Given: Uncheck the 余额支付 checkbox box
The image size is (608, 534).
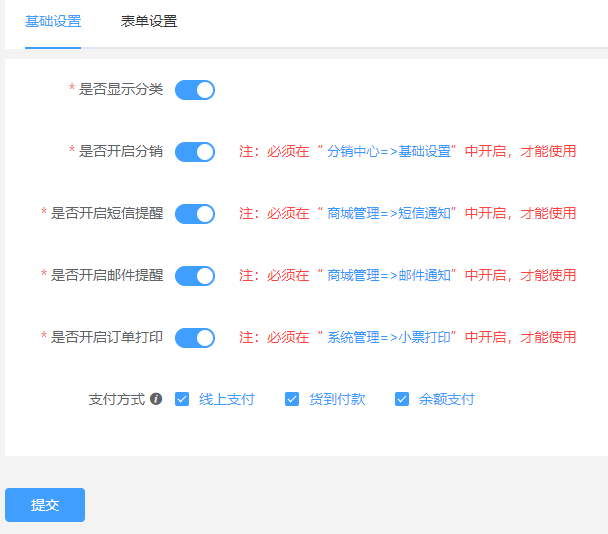Looking at the screenshot, I should click(402, 400).
